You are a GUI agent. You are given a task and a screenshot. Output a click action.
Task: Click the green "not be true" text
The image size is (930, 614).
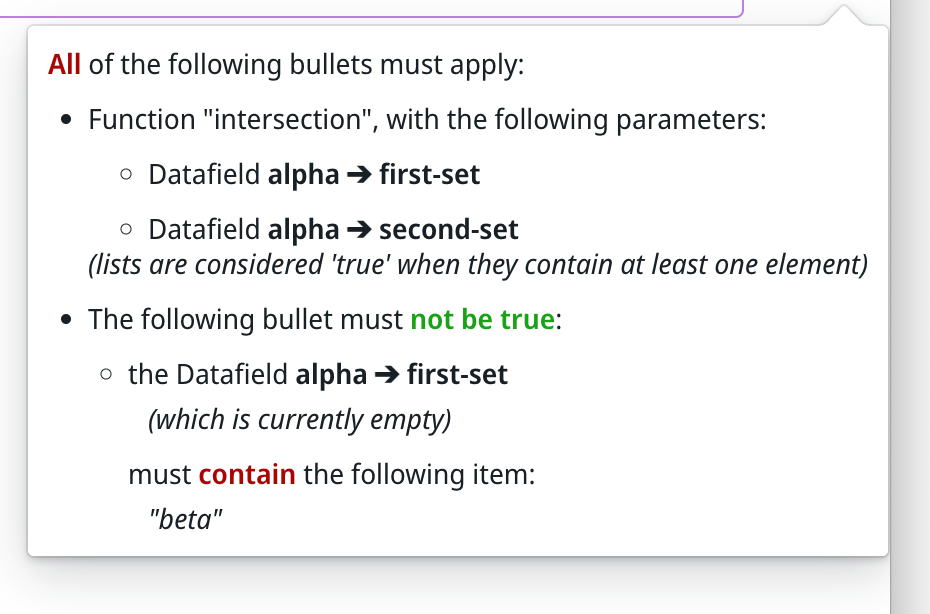click(481, 320)
